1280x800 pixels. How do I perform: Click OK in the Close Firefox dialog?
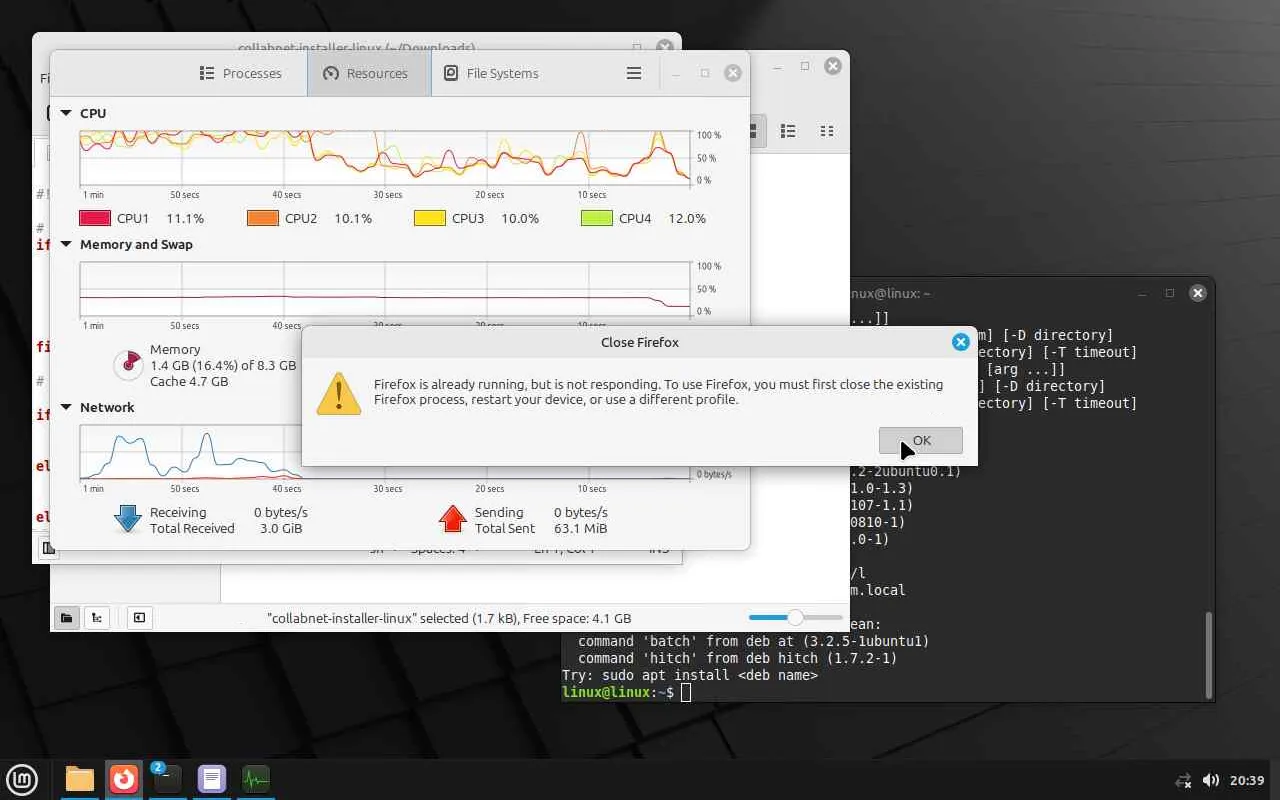[921, 440]
